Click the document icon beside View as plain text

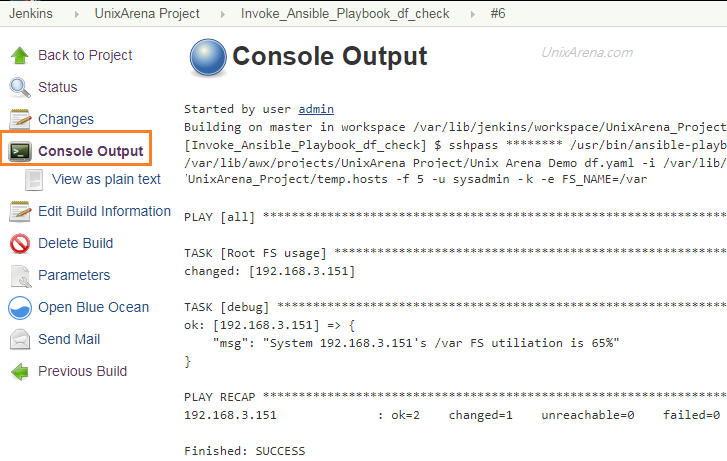coord(34,180)
